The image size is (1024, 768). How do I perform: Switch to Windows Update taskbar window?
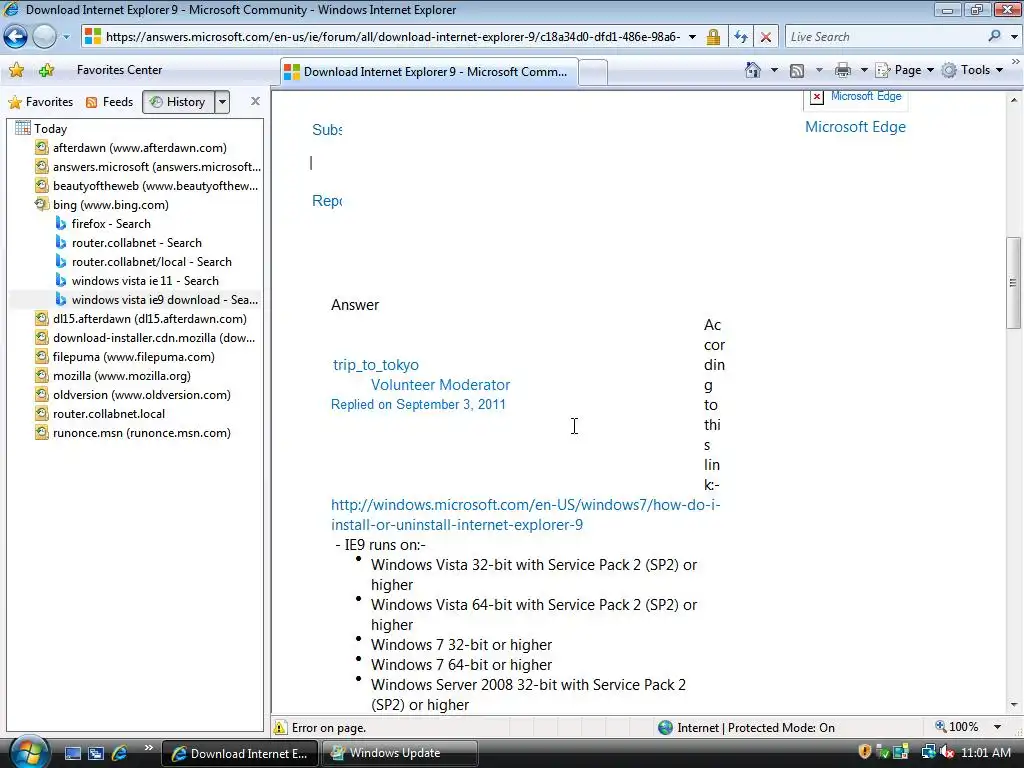(399, 753)
